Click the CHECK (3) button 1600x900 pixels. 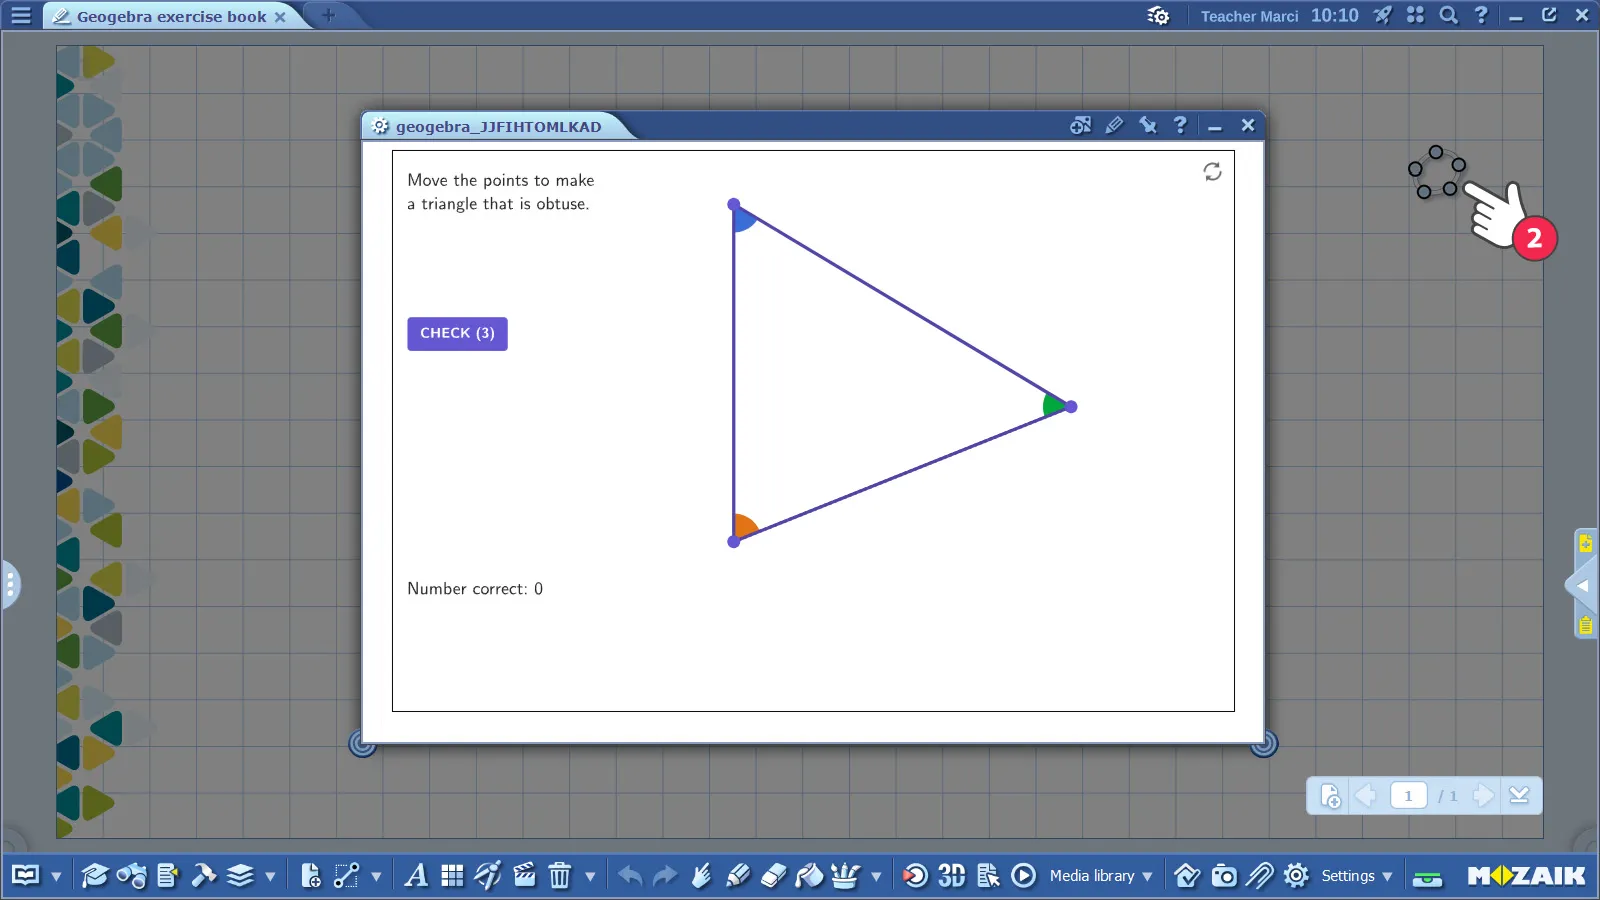click(457, 334)
